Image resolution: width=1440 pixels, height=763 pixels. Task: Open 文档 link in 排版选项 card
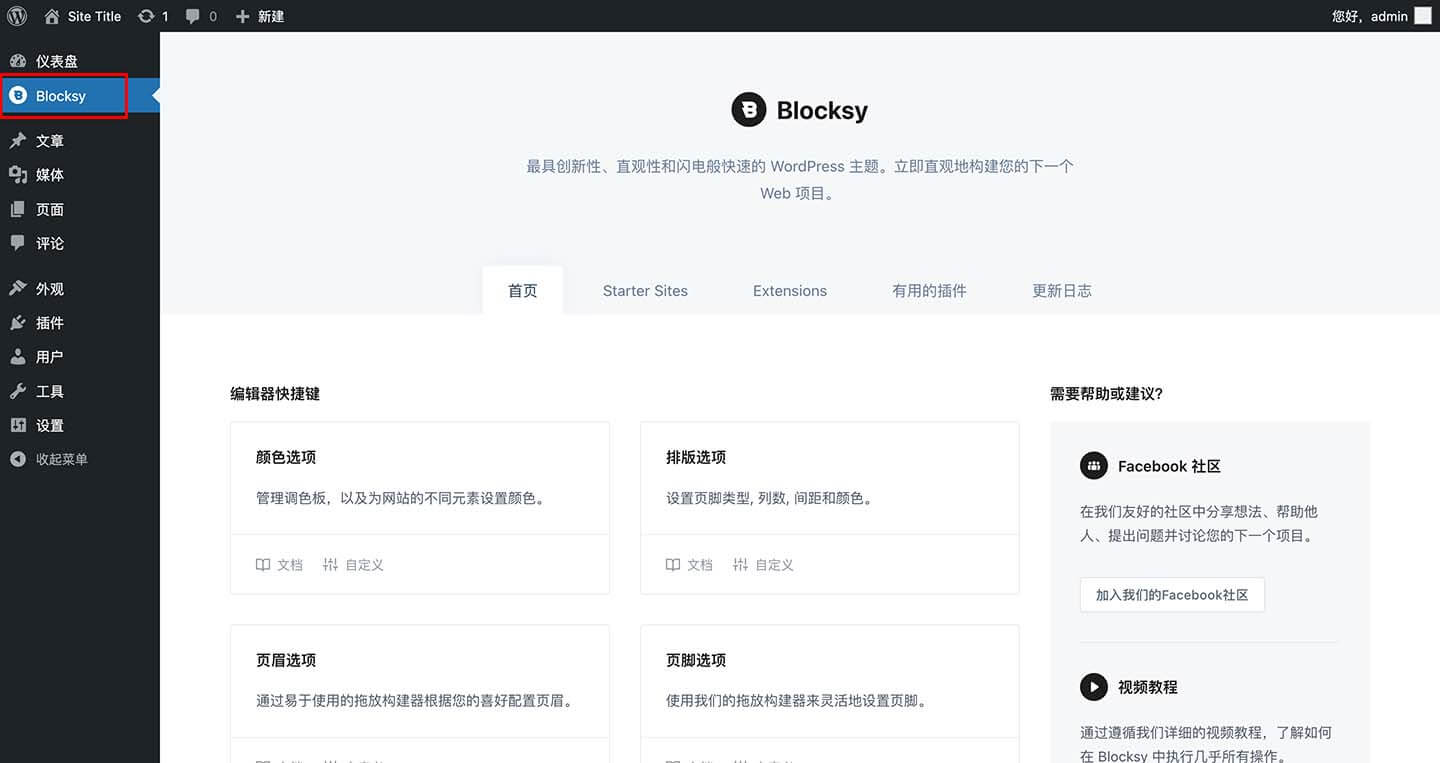[x=689, y=565]
